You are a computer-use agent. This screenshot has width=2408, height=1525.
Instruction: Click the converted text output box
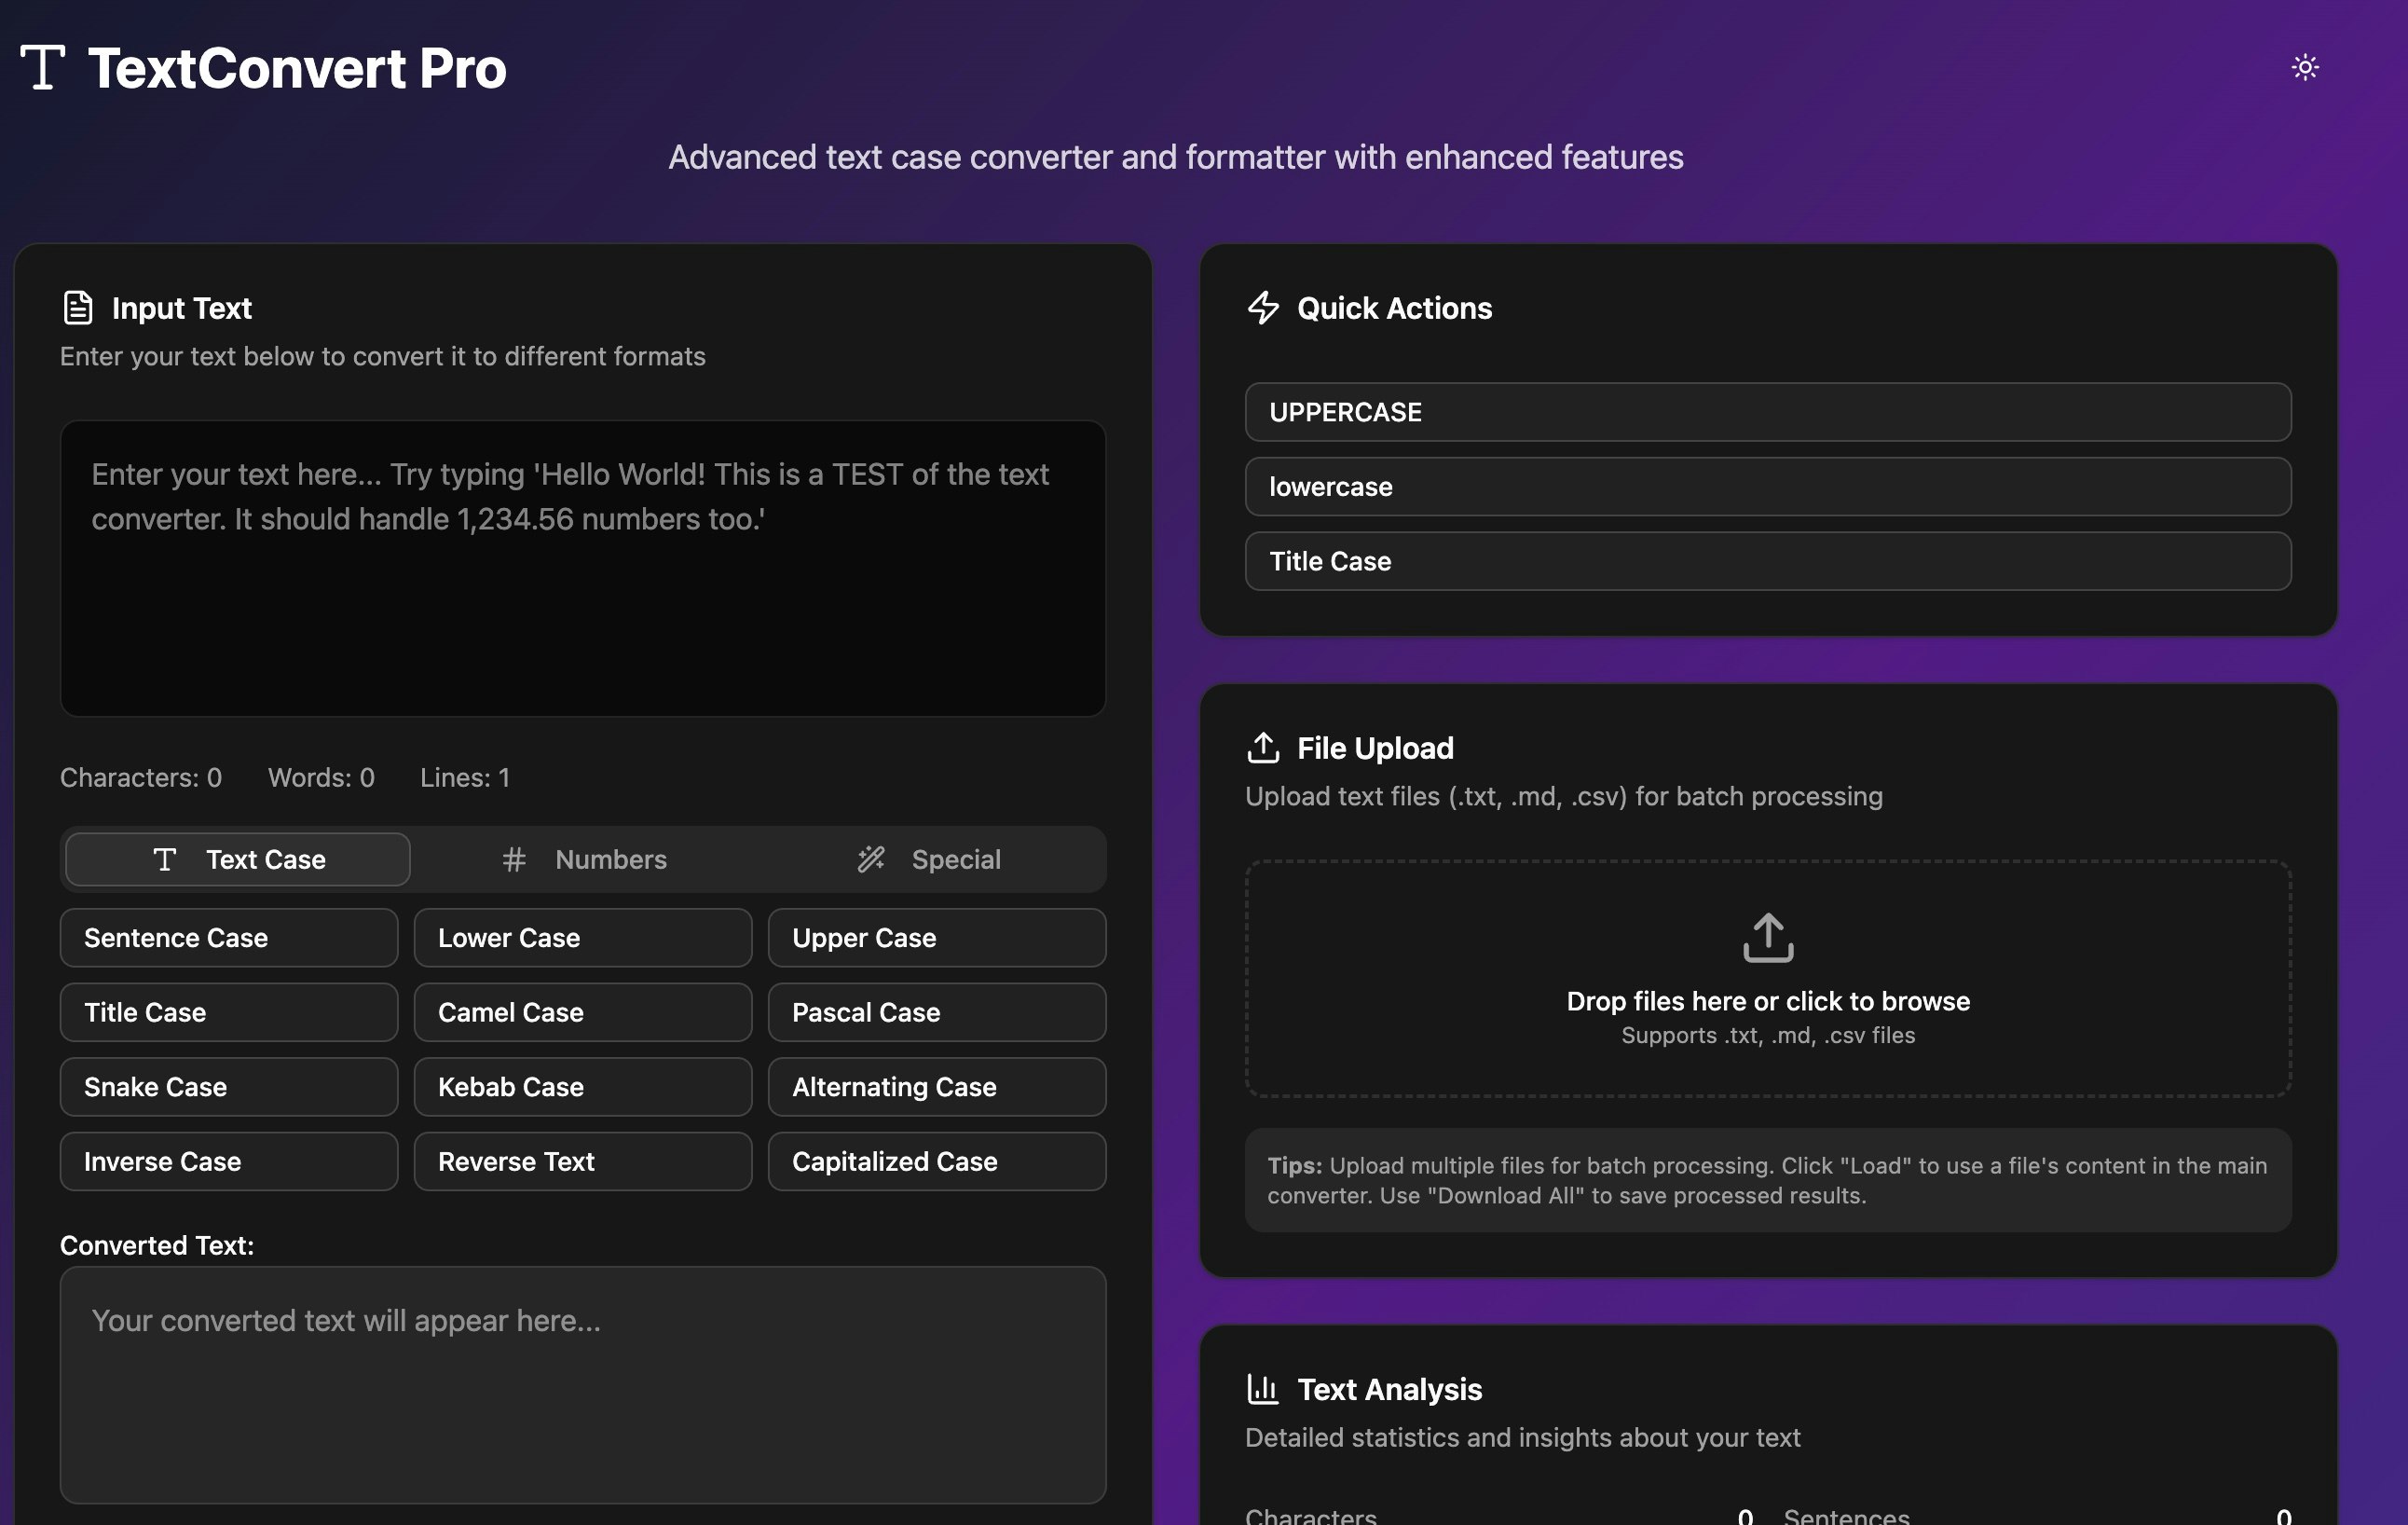tap(582, 1400)
